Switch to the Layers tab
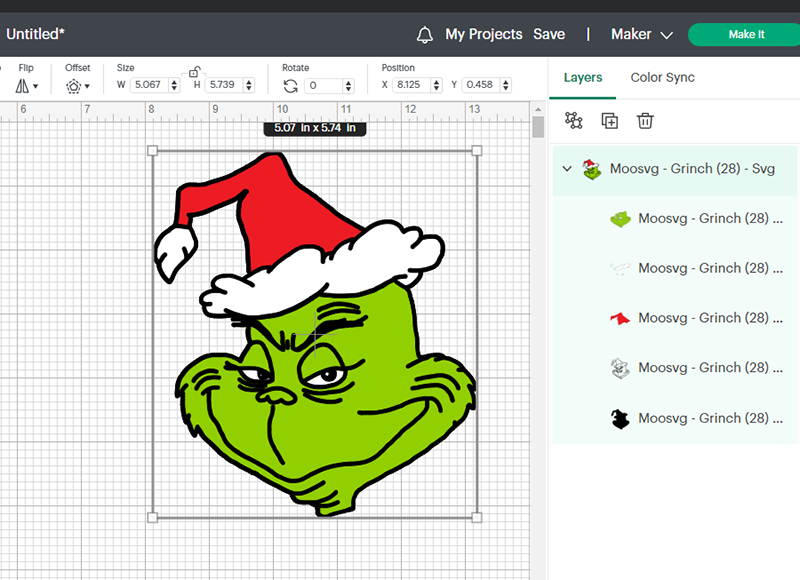 (x=583, y=78)
